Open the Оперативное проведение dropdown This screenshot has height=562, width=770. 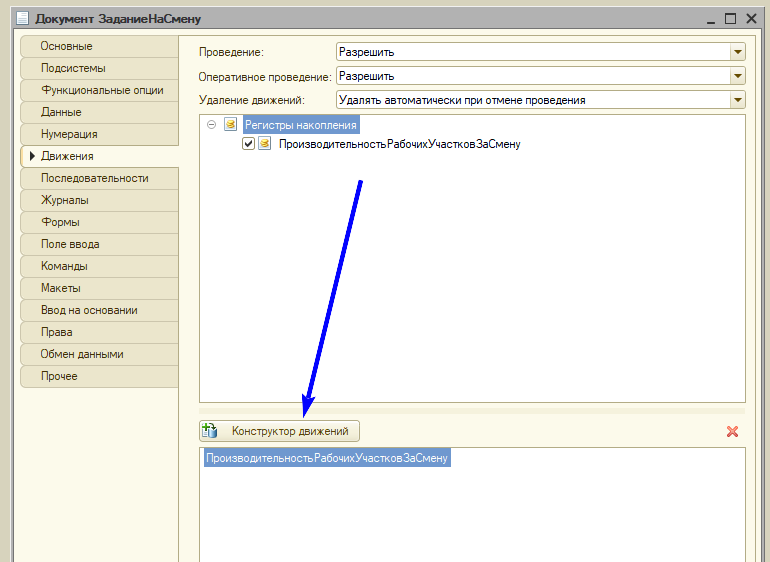pos(738,76)
